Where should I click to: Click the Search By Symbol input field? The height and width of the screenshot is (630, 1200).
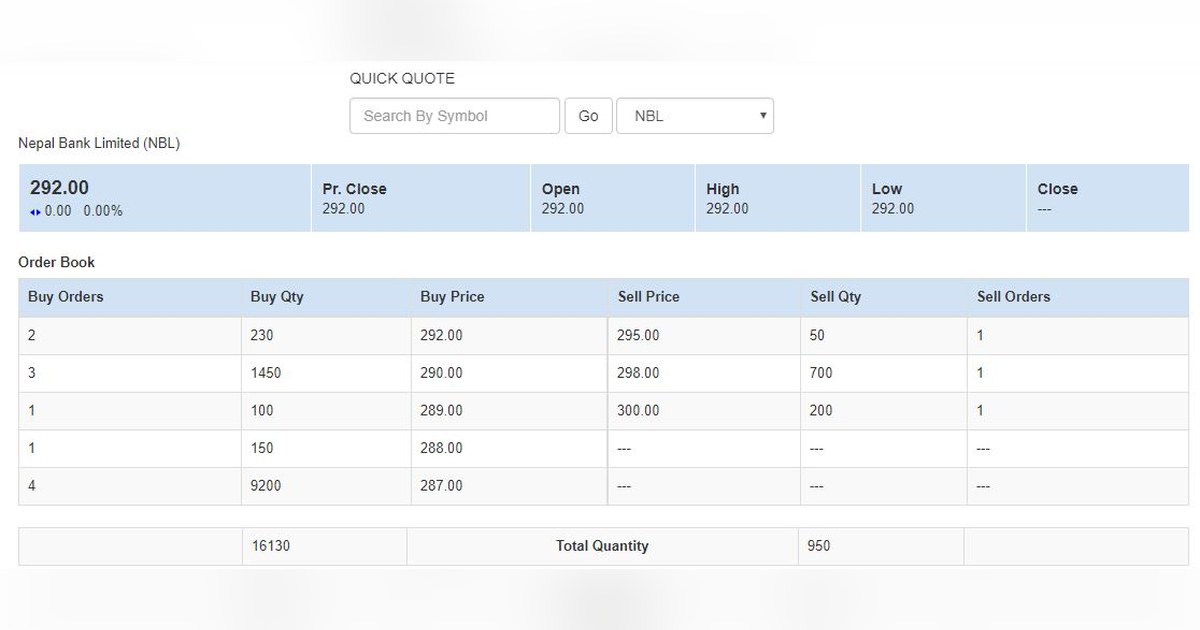(454, 116)
